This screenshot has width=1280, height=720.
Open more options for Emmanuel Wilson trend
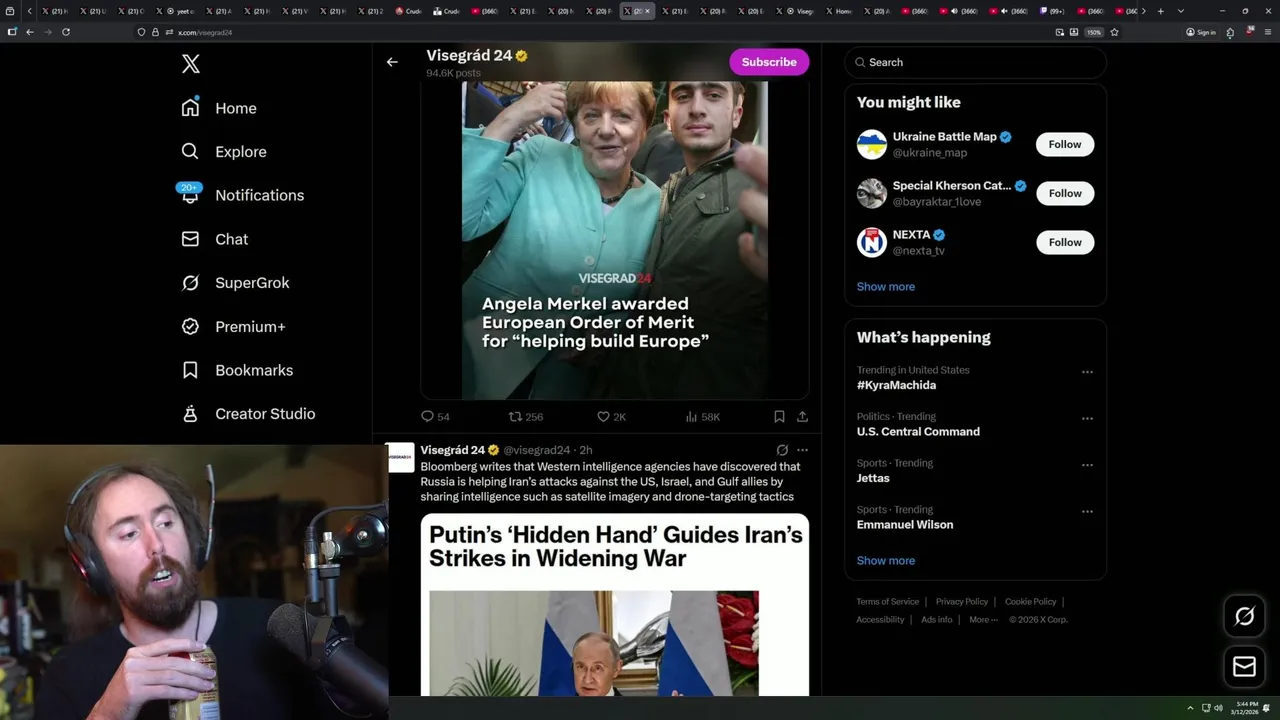[x=1087, y=511]
